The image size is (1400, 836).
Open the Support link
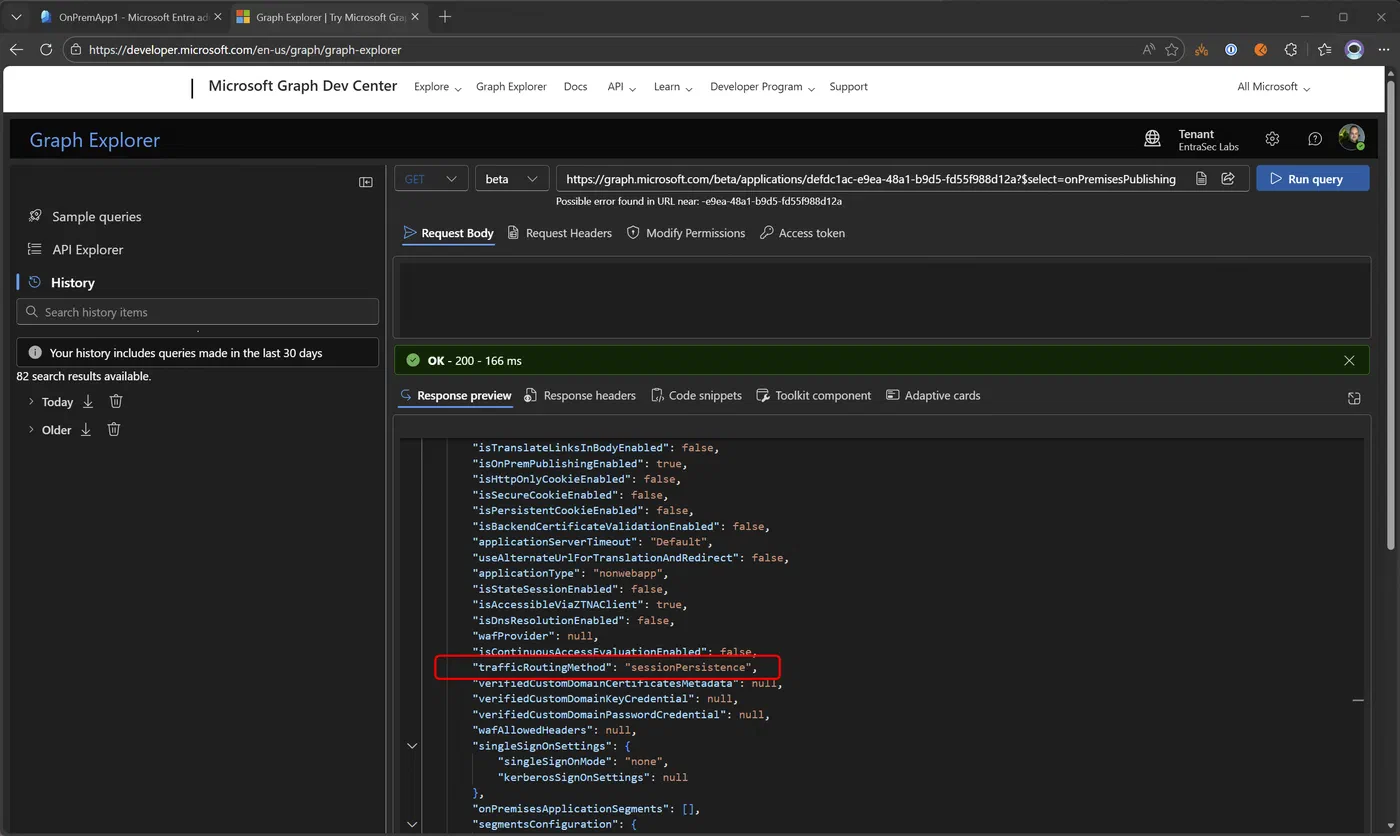point(848,87)
